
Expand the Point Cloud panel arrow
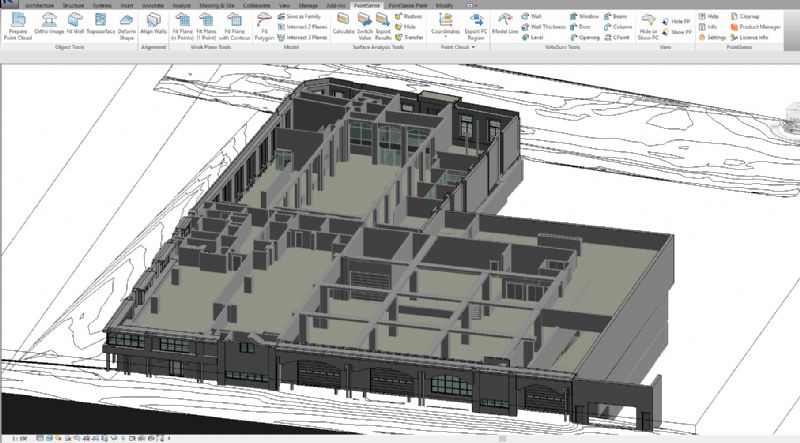tap(472, 47)
